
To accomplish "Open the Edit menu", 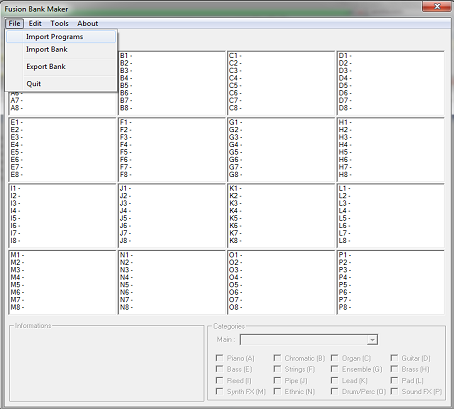I will (35, 23).
